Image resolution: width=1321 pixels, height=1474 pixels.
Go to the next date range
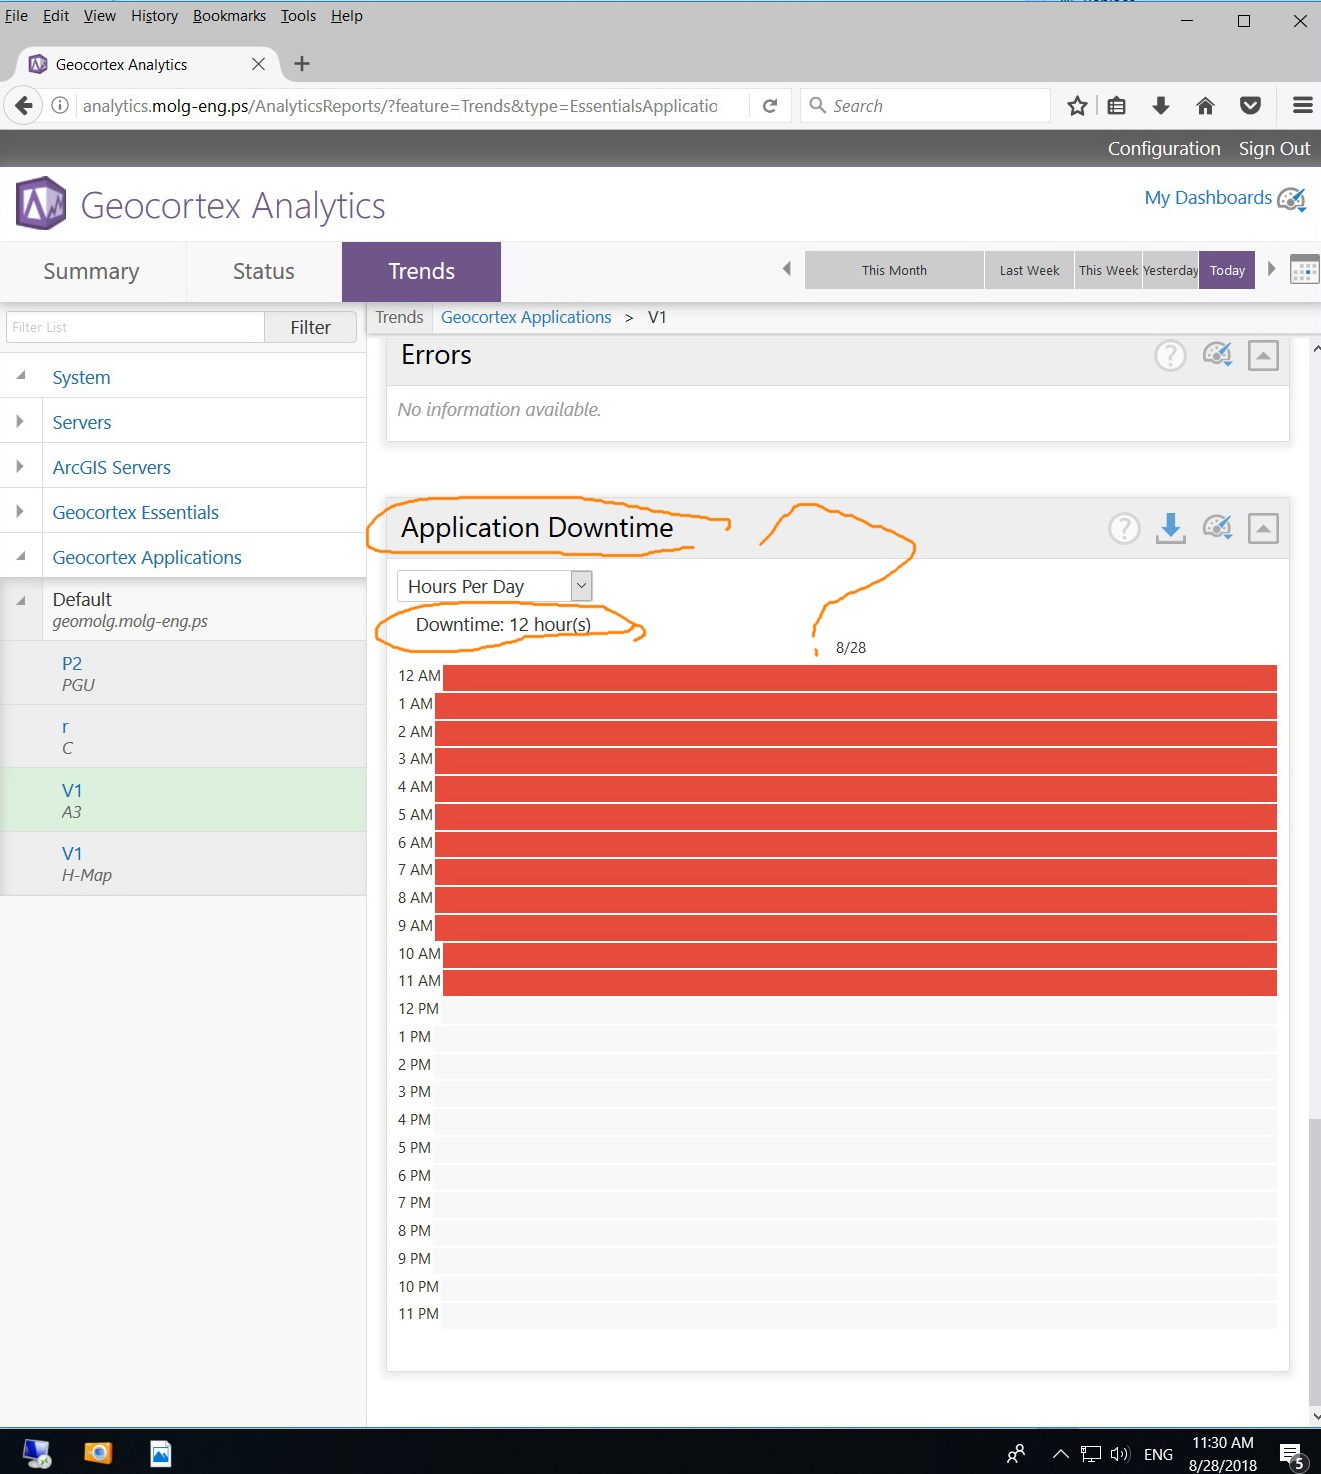(1271, 269)
